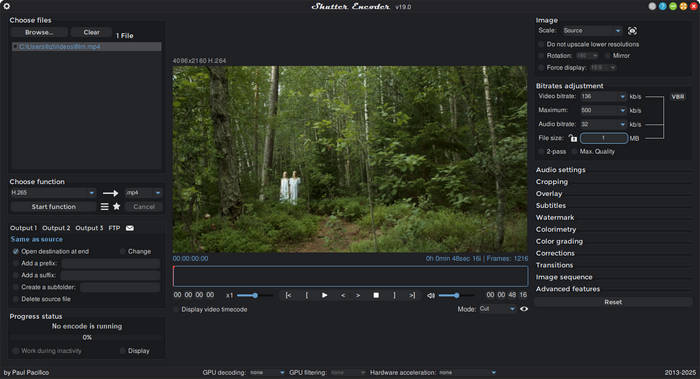This screenshot has width=700, height=379.
Task: Open the .mp4 extension dropdown
Action: (x=143, y=193)
